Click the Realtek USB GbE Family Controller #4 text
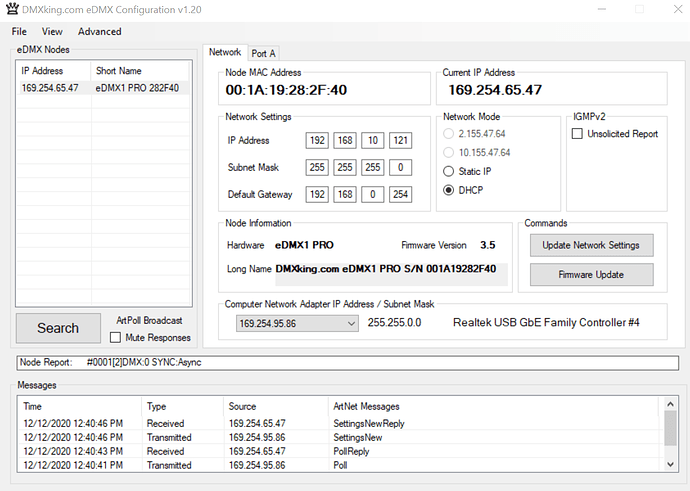Screen dimensions: 690x491 click(546, 322)
